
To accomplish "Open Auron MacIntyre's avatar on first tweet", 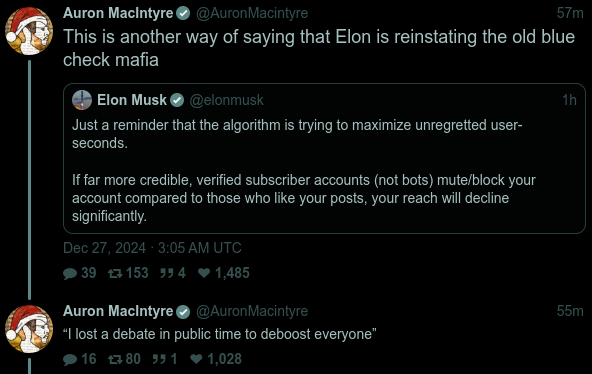I will click(x=29, y=31).
